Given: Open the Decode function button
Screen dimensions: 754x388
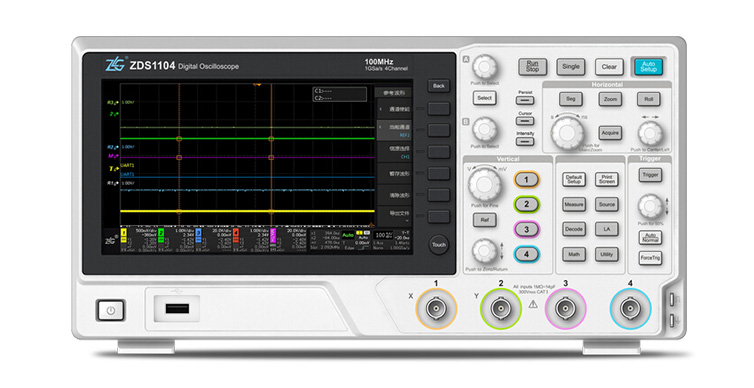Looking at the screenshot, I should 574,229.
